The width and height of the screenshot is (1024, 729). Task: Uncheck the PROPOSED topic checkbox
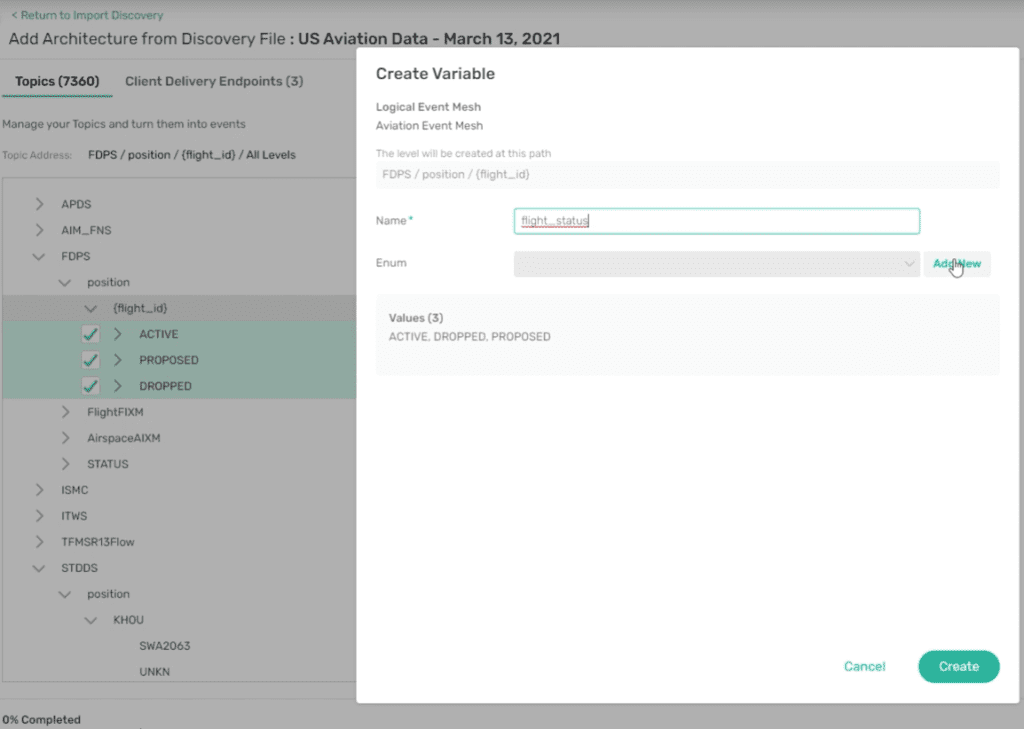91,359
